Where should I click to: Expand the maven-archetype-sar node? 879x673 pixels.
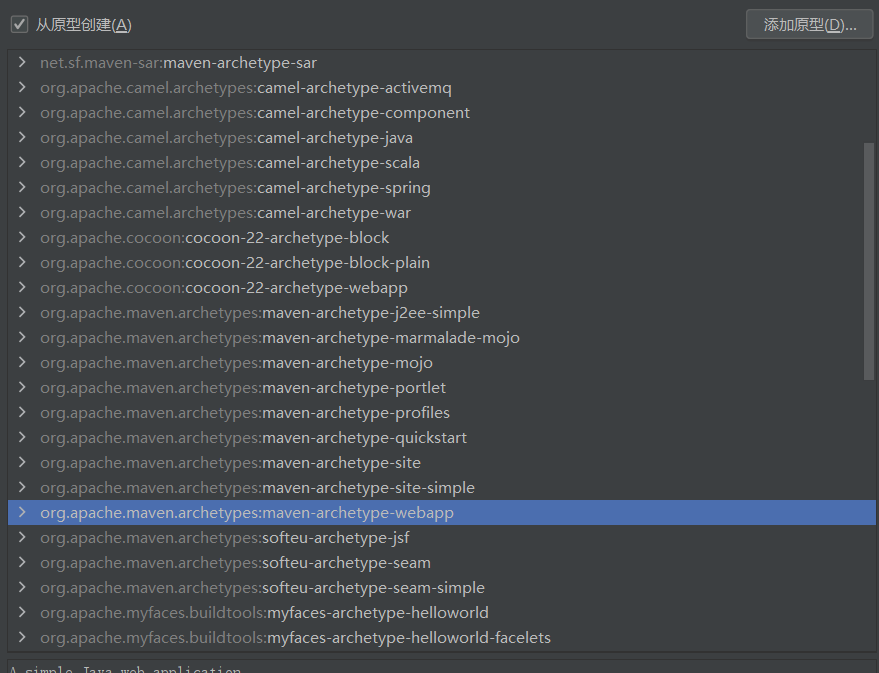22,62
